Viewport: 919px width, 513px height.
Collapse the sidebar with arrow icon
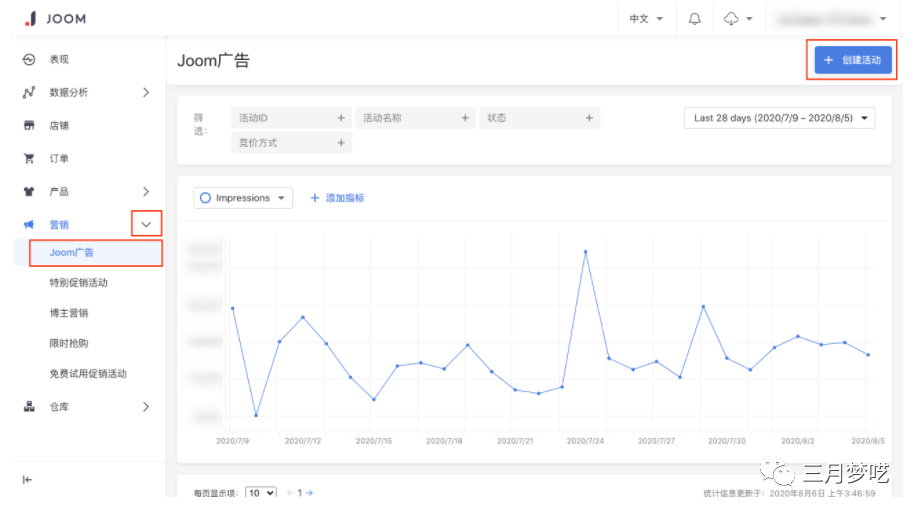point(27,480)
